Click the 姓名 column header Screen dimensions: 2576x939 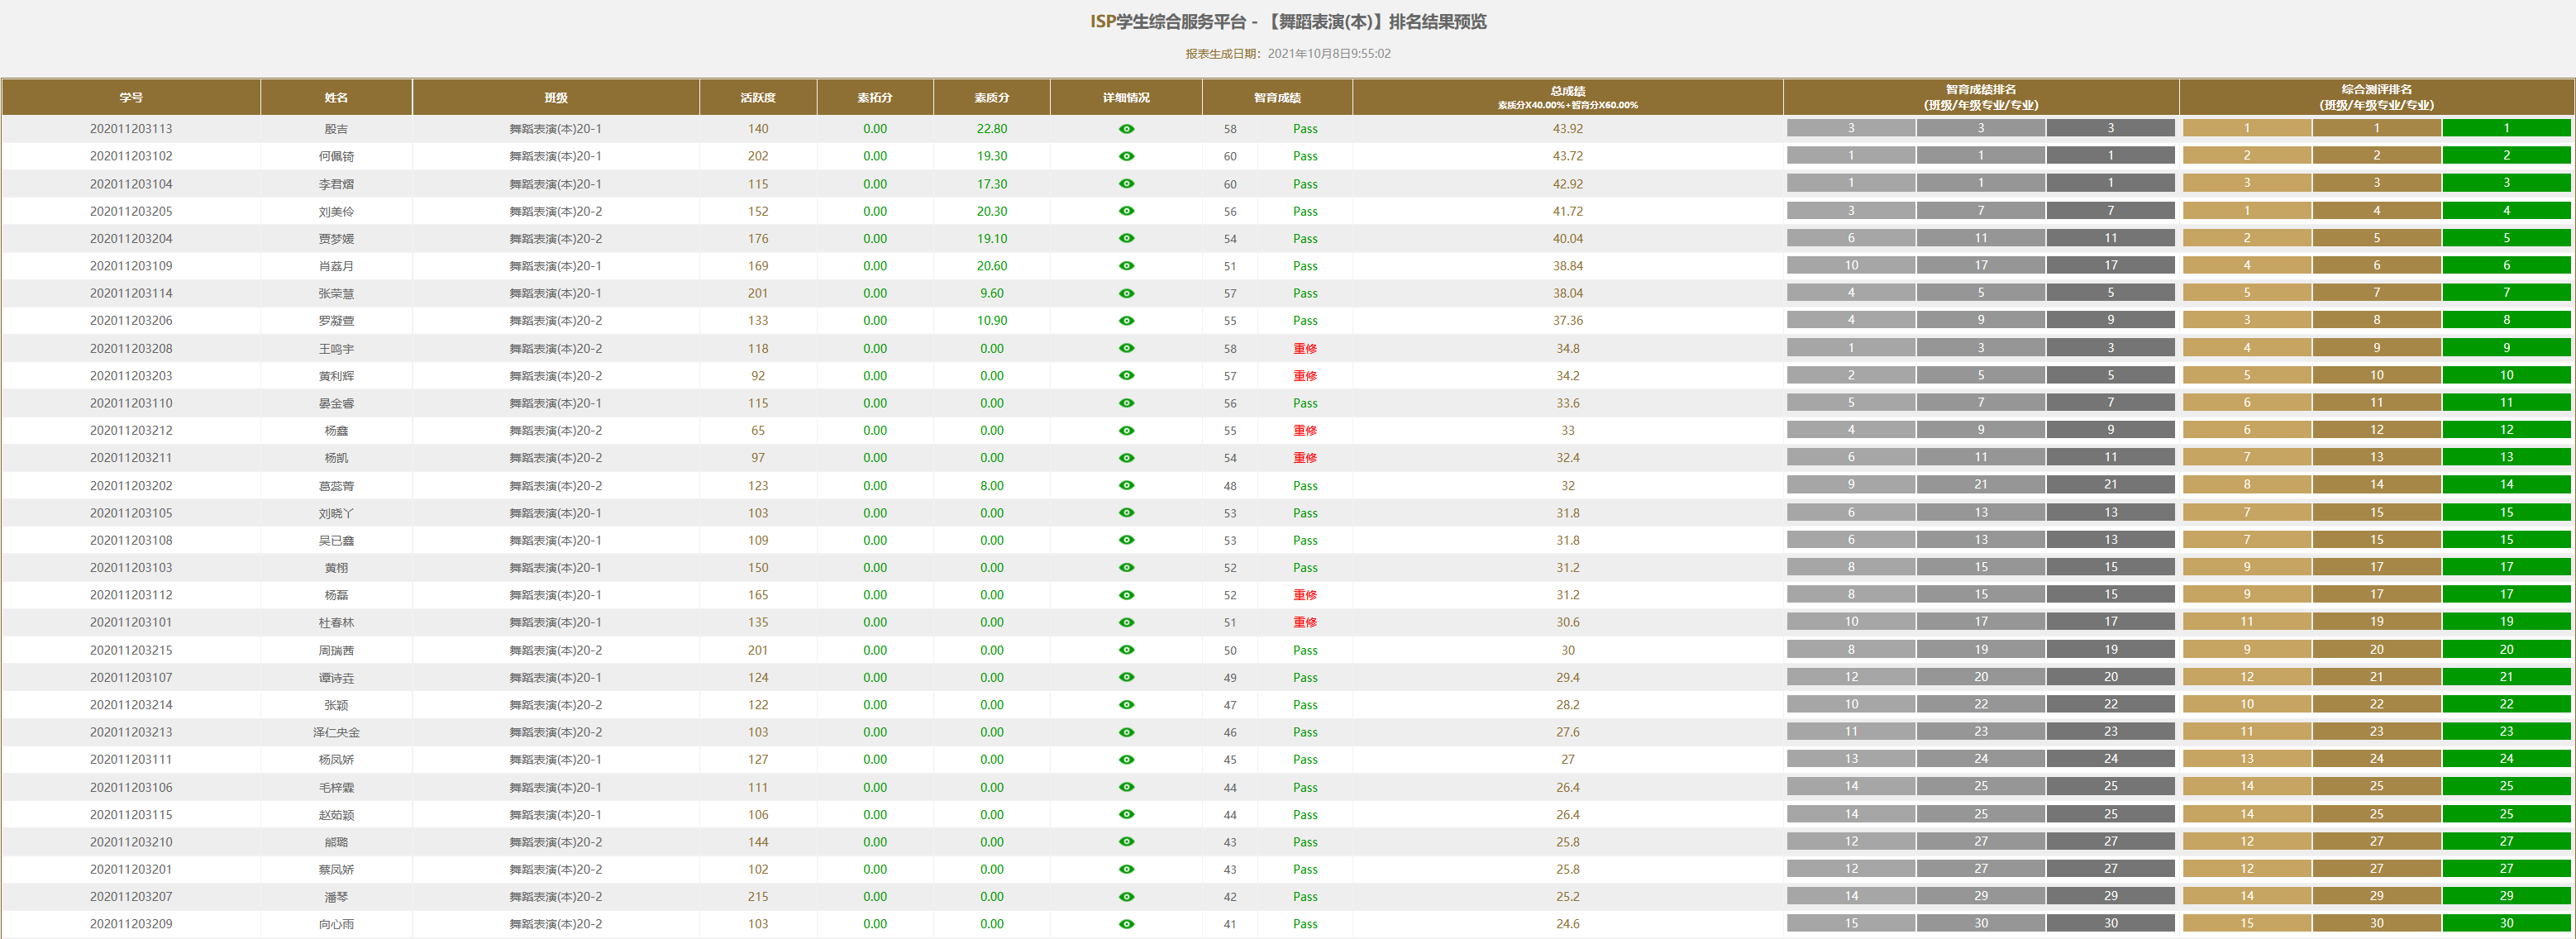(336, 97)
